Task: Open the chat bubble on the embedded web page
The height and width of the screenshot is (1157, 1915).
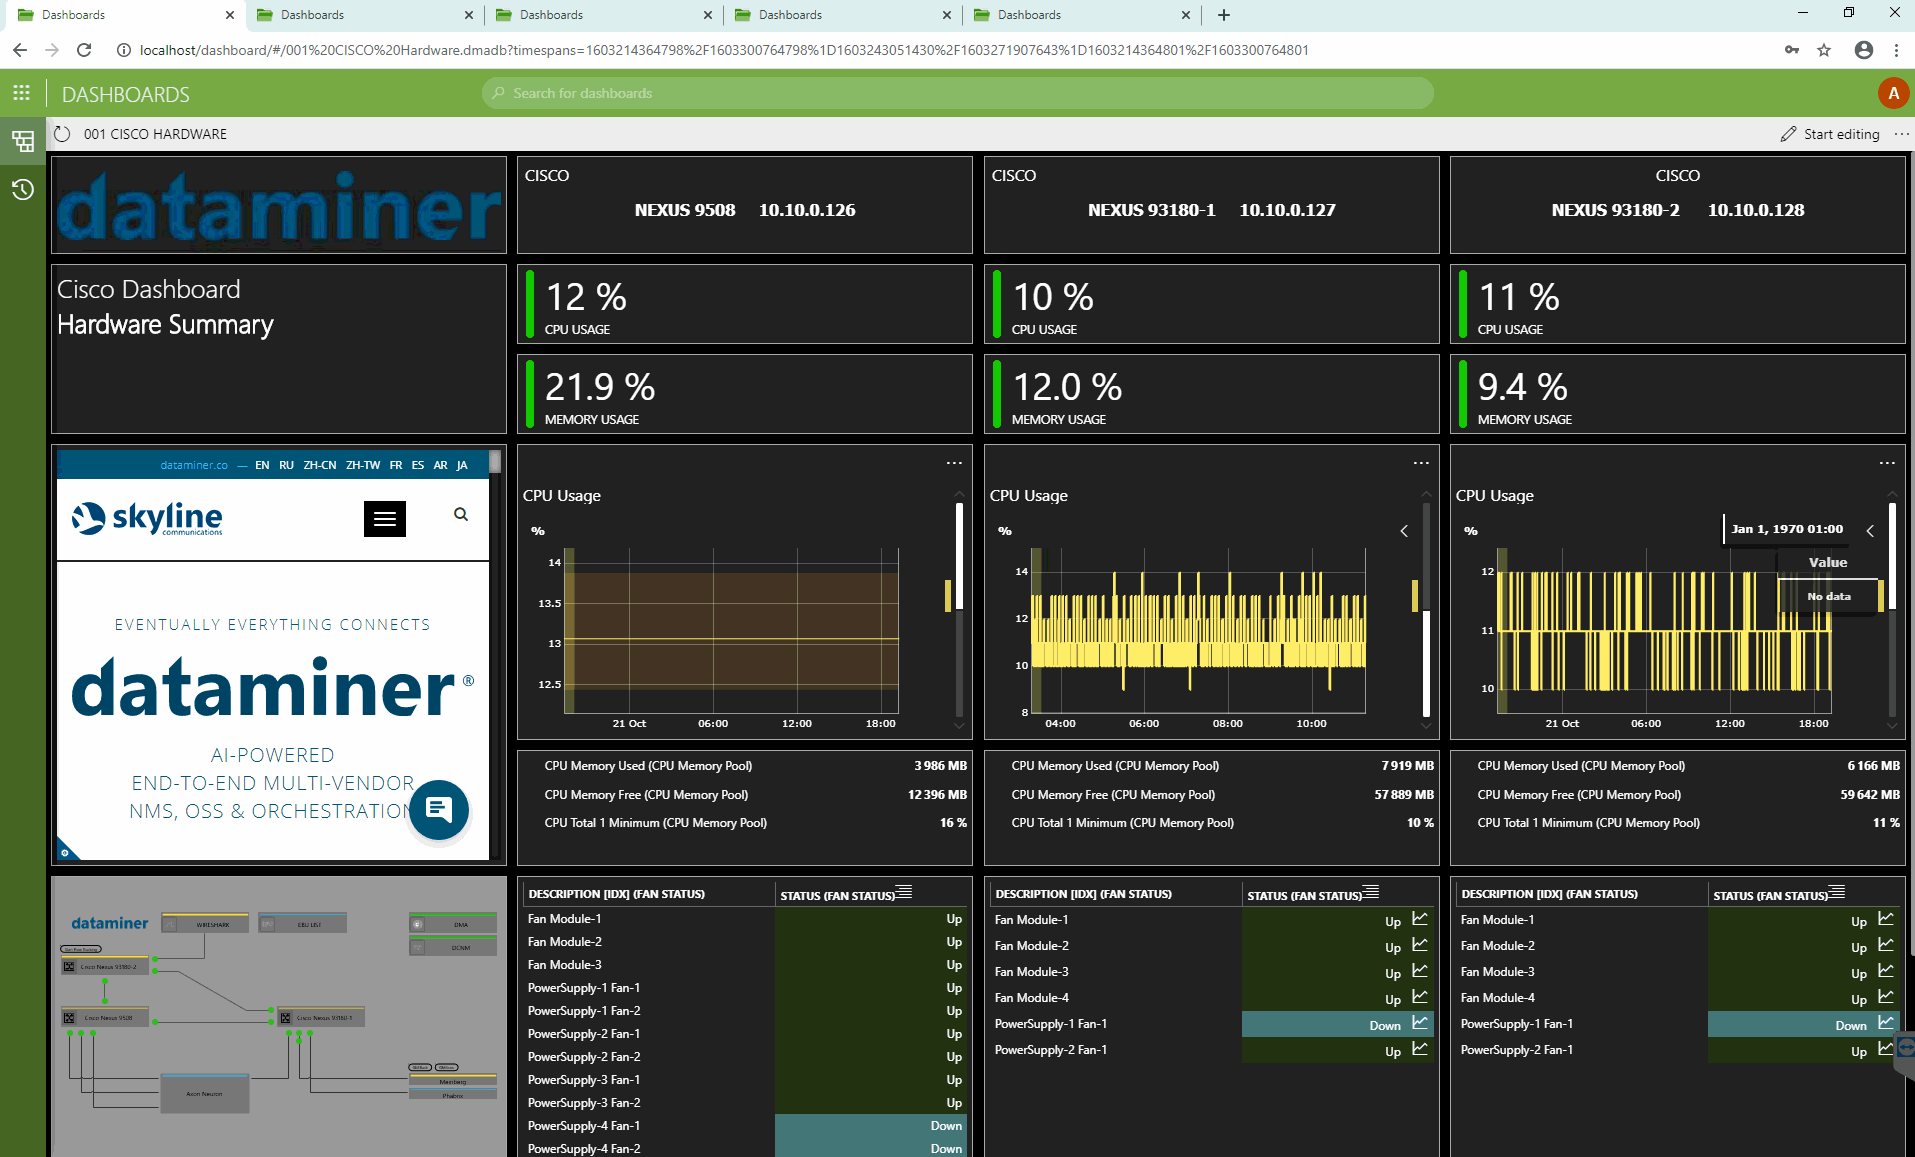Action: pos(439,809)
